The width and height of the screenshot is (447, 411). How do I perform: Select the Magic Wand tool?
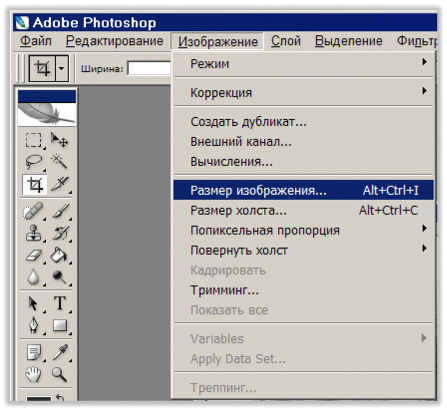click(60, 162)
